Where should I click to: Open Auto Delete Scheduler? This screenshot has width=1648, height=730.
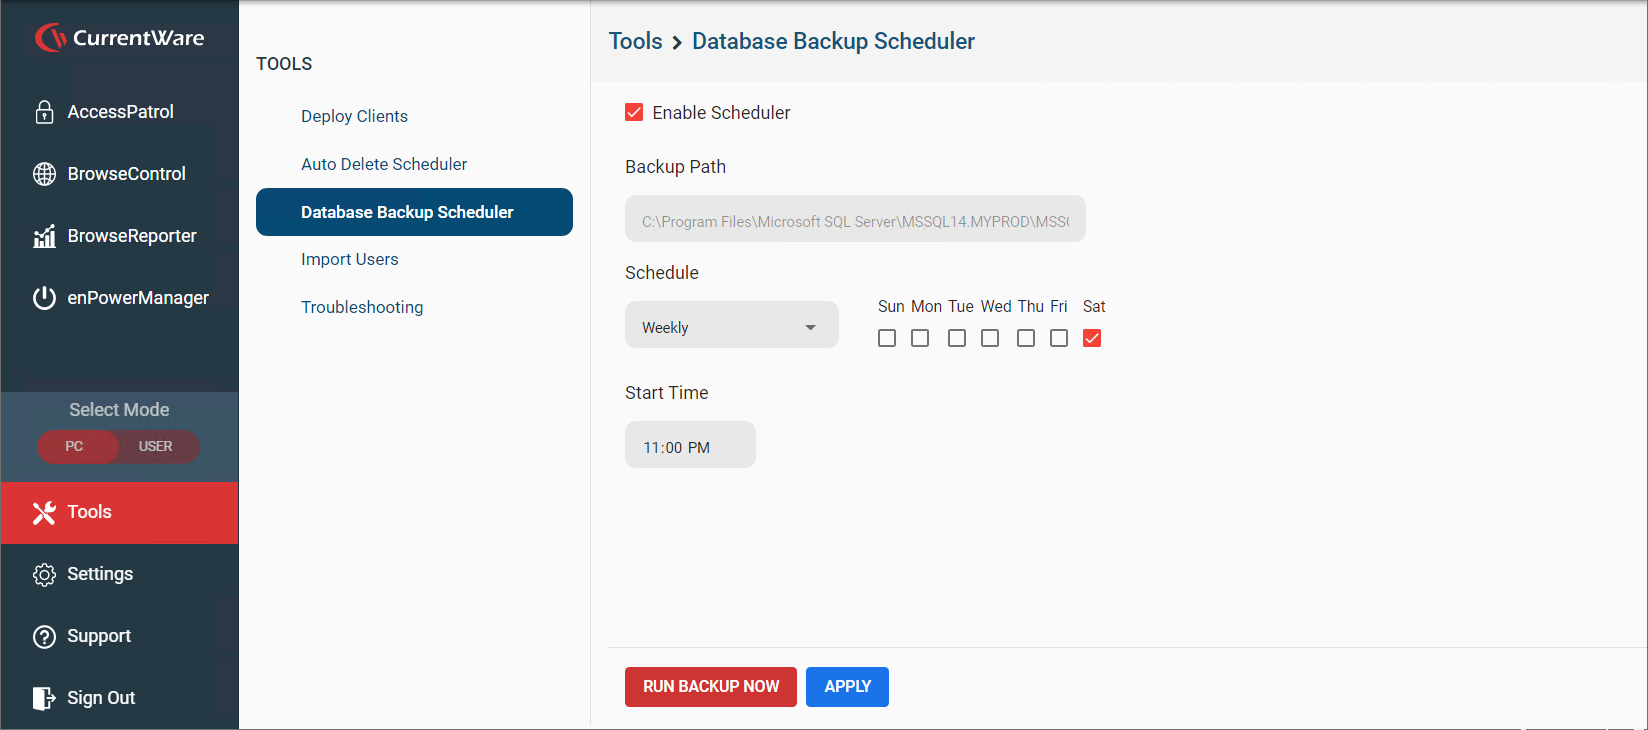[384, 164]
